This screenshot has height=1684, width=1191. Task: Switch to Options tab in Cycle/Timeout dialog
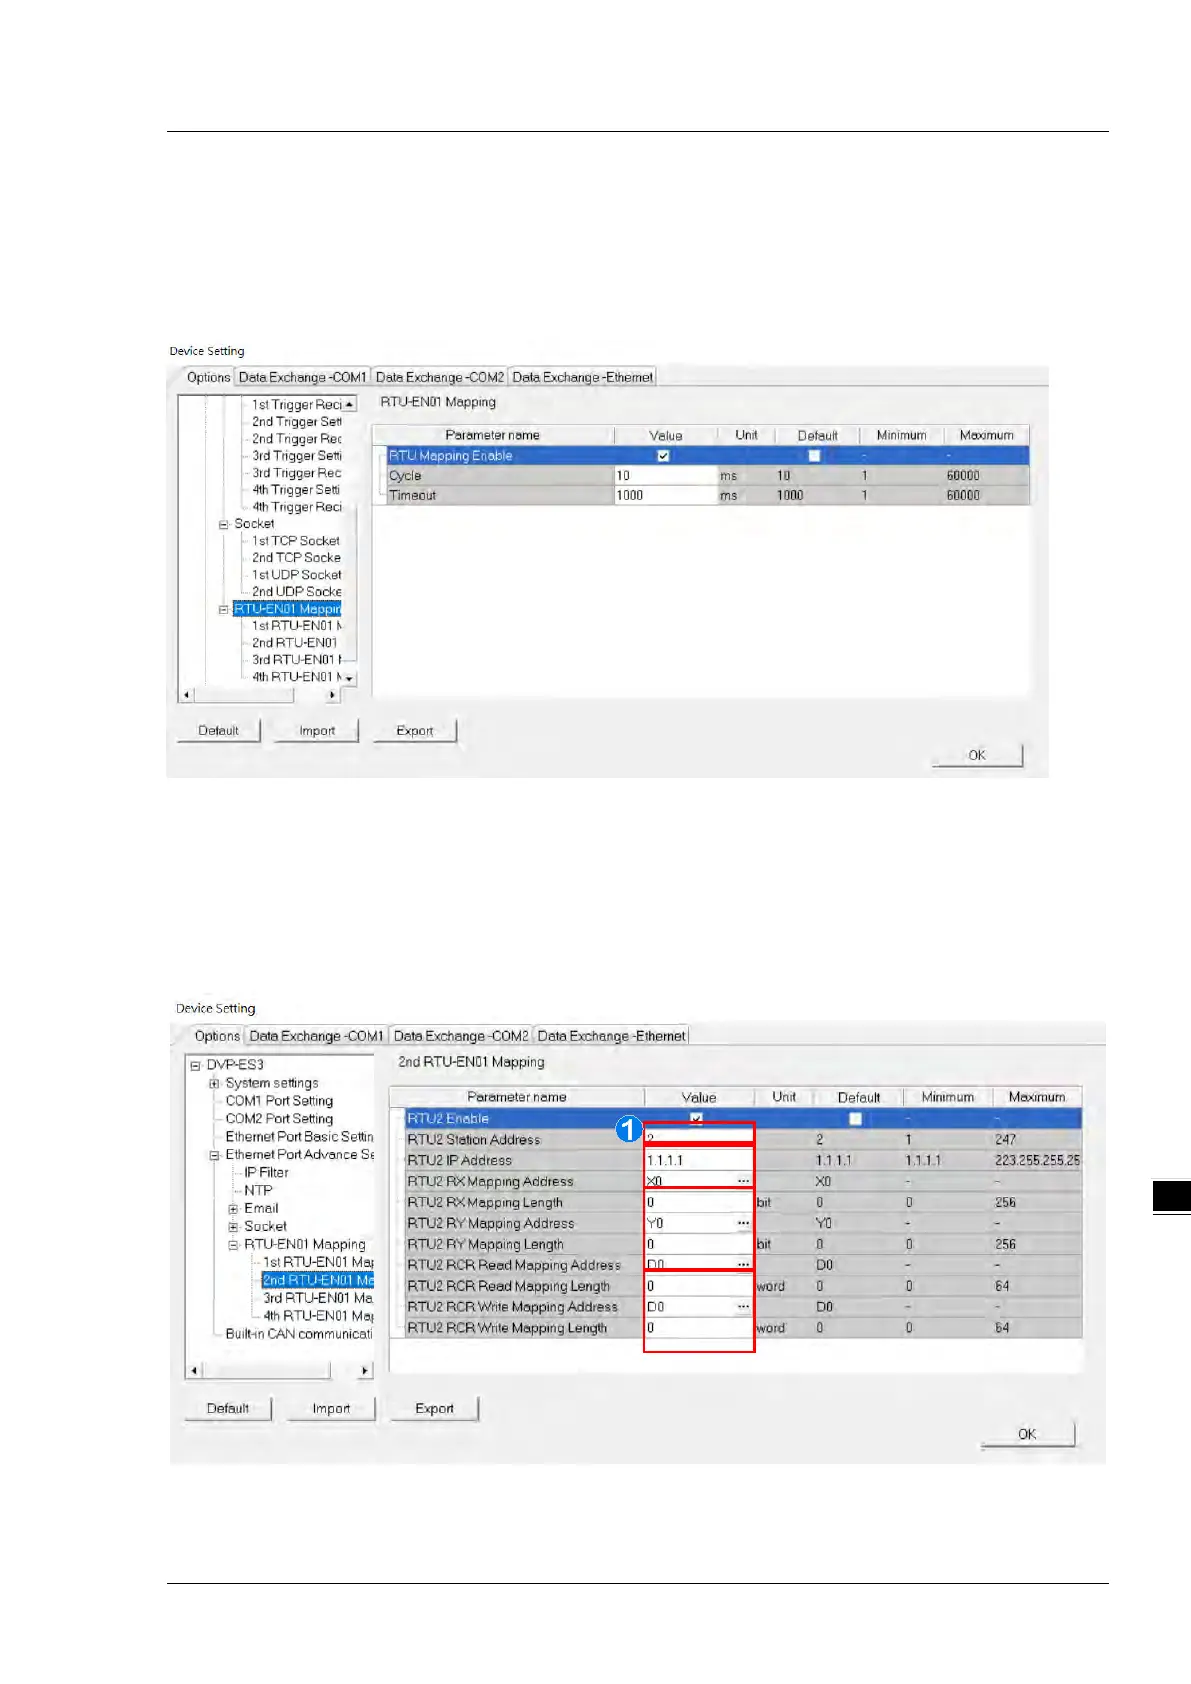[208, 377]
